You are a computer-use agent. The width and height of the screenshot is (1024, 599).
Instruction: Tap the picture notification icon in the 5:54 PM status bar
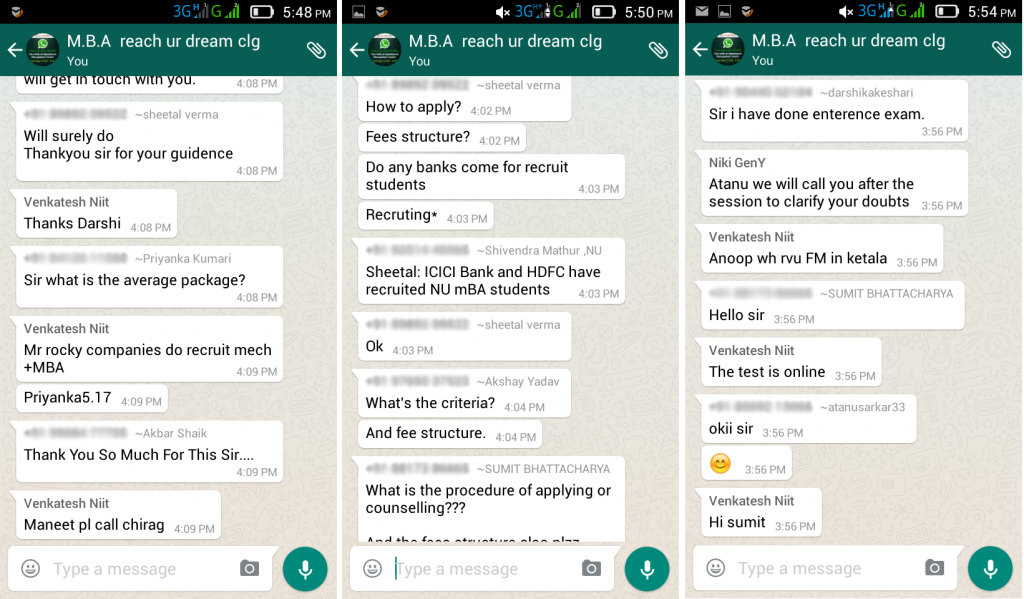coord(724,11)
